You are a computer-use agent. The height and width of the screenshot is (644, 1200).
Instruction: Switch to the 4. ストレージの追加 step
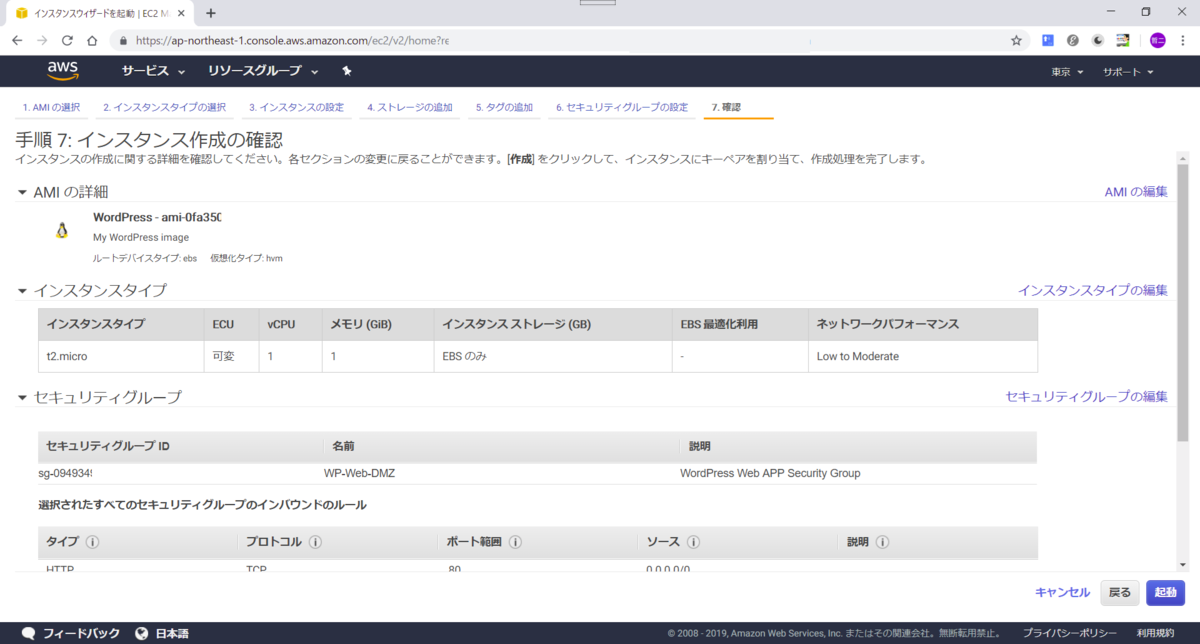(409, 107)
